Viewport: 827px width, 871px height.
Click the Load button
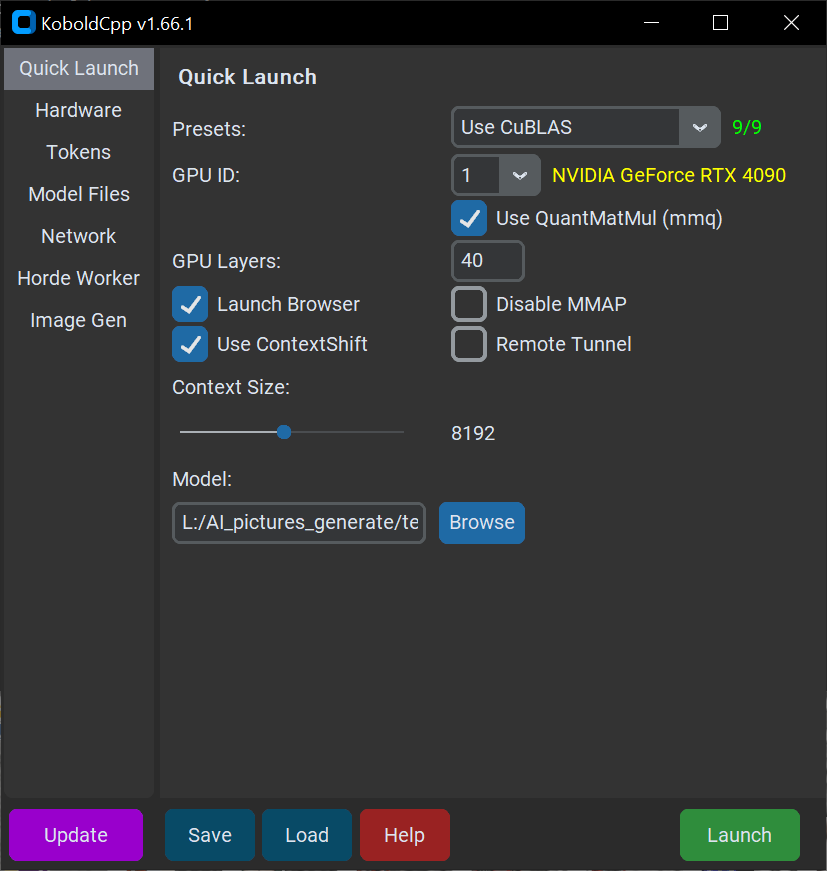coord(307,835)
